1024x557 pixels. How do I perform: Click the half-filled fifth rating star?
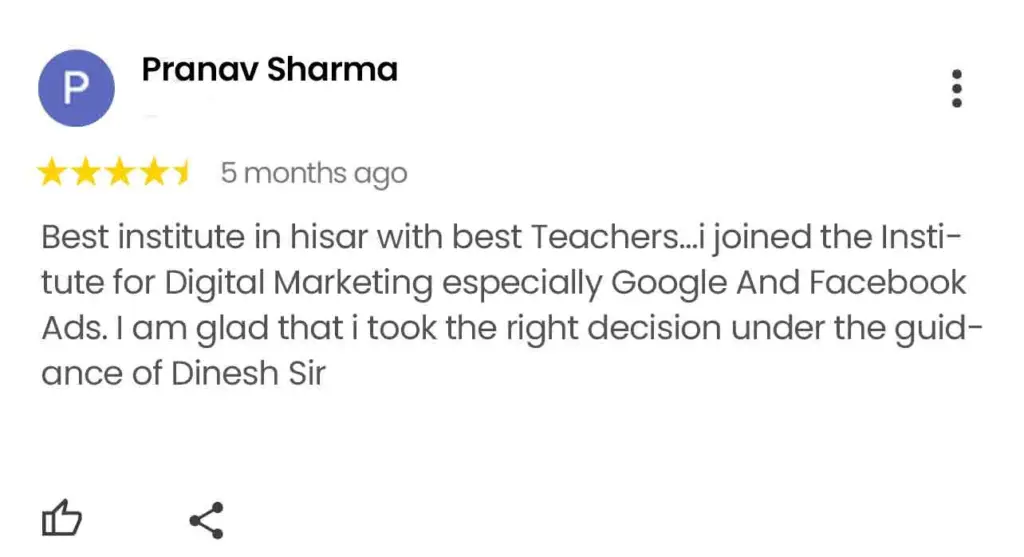point(182,174)
